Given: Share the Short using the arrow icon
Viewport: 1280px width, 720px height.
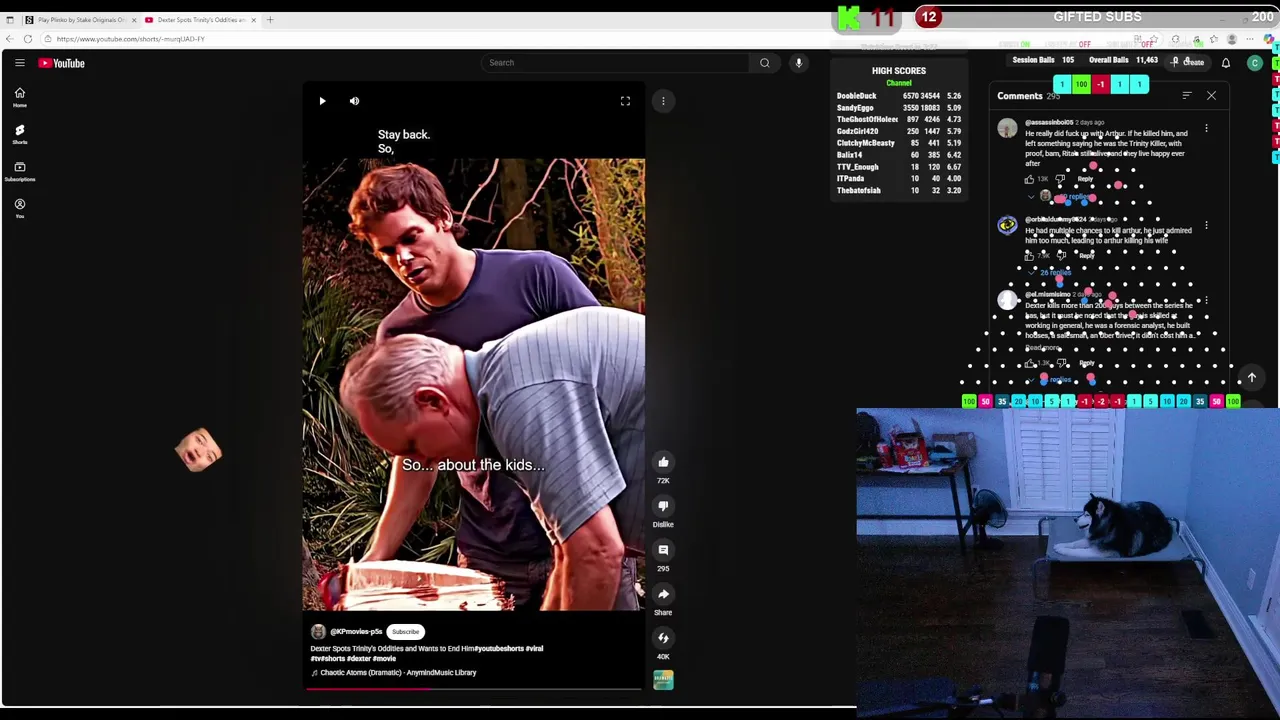Looking at the screenshot, I should (x=663, y=594).
